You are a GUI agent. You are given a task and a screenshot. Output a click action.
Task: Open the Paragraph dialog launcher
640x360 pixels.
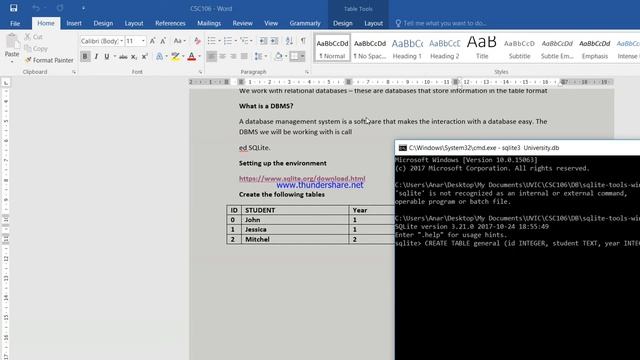[x=307, y=72]
